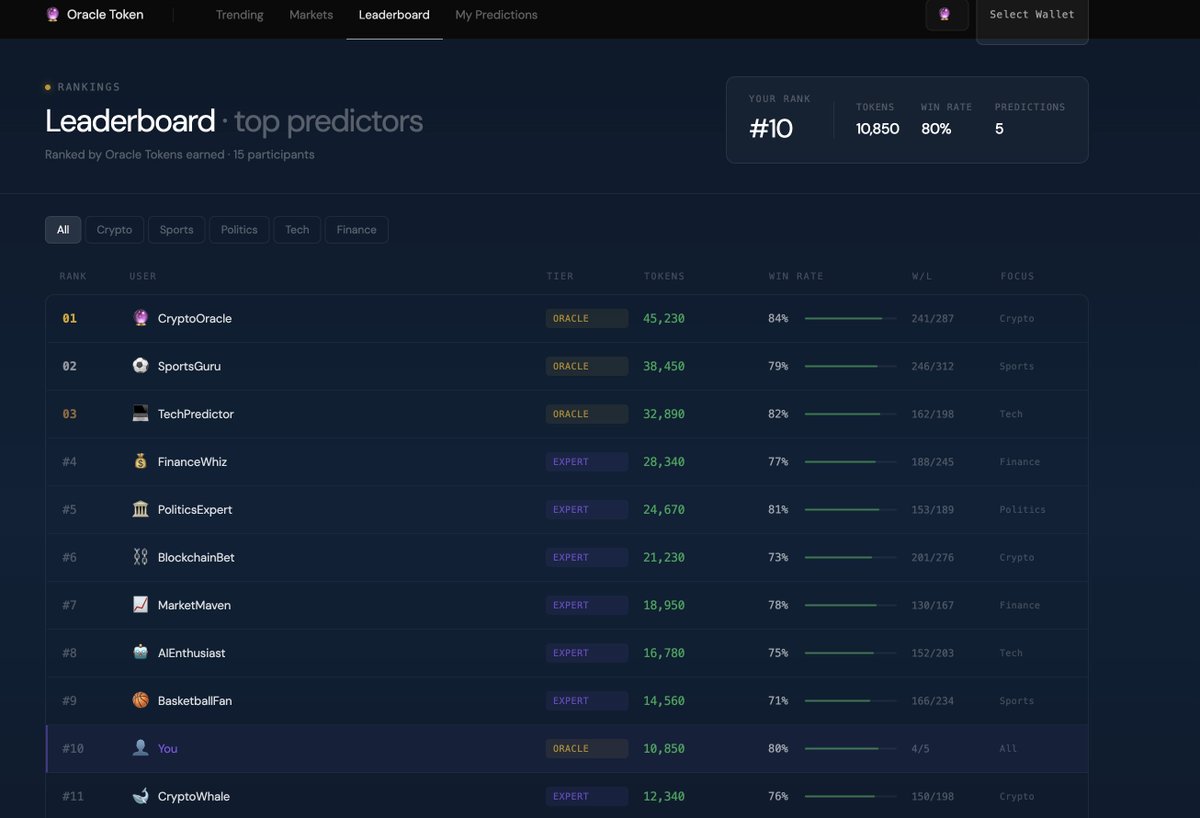The height and width of the screenshot is (818, 1200).
Task: Click the SportsGuru username
Action: 189,366
